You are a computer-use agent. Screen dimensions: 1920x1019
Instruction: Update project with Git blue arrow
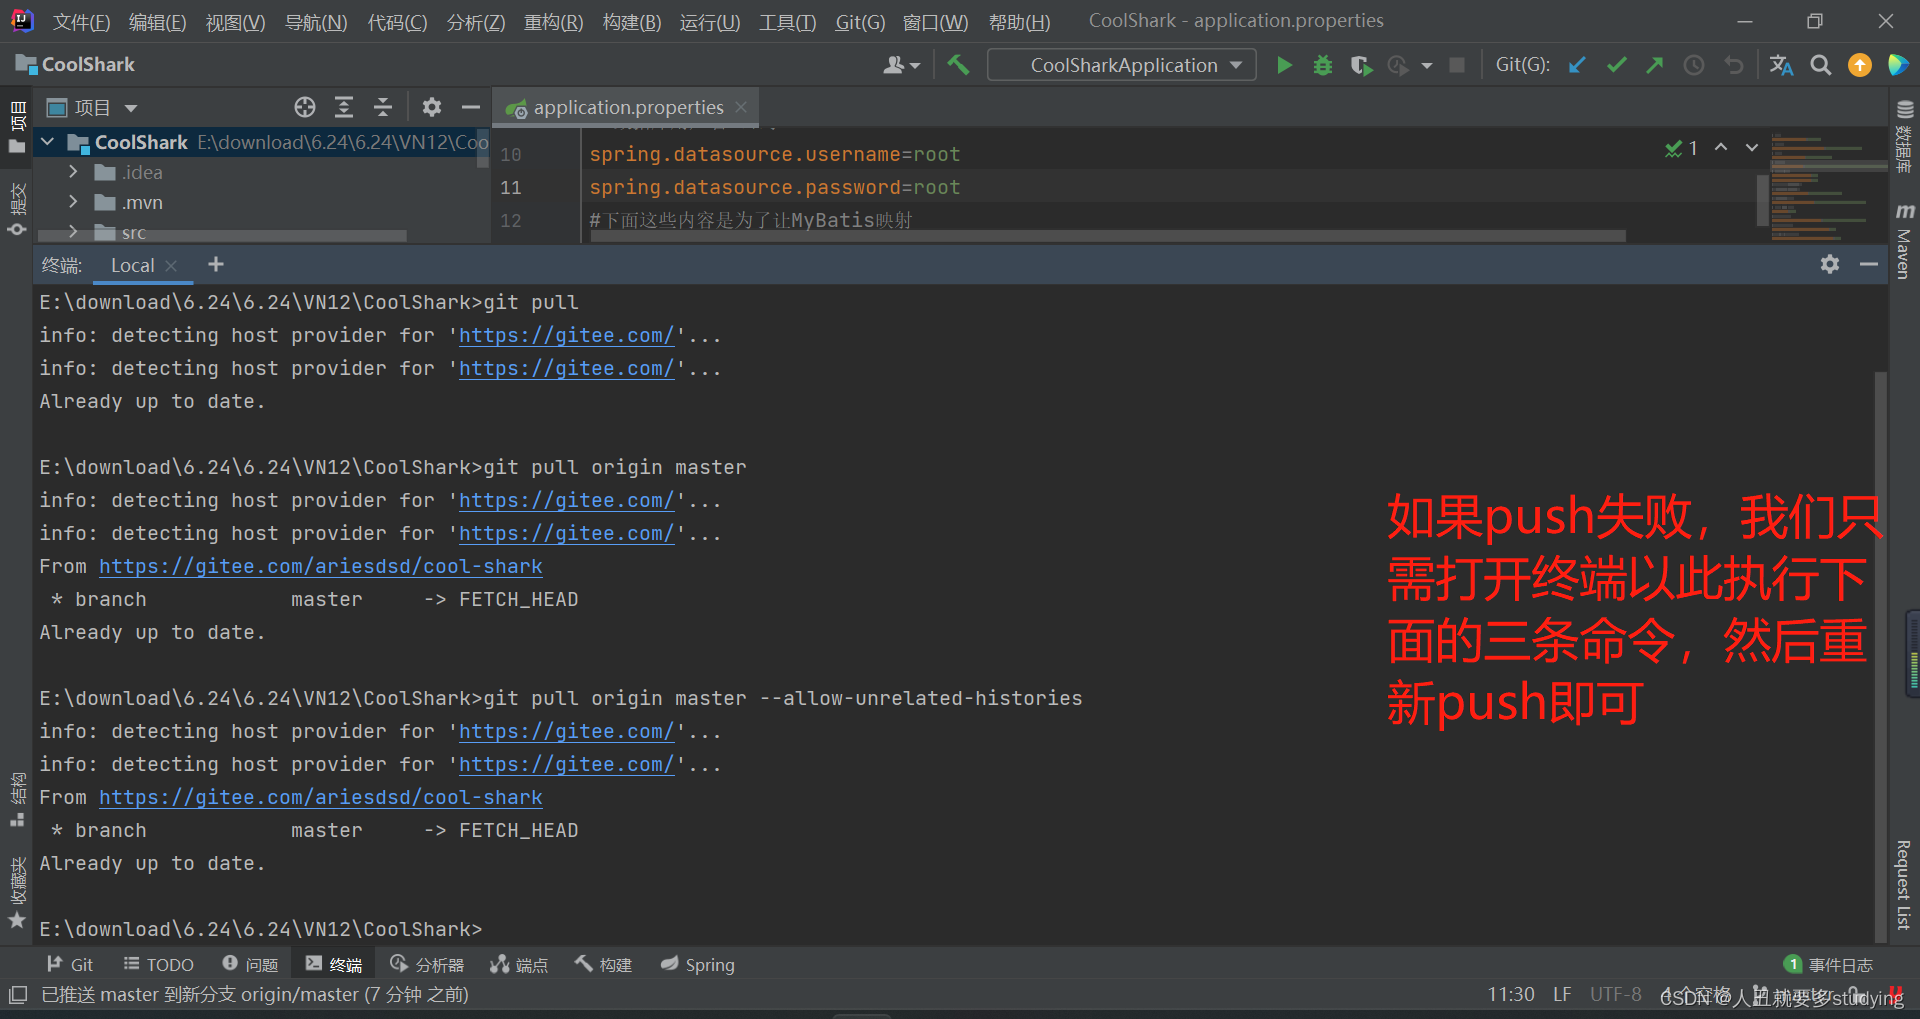click(1577, 65)
